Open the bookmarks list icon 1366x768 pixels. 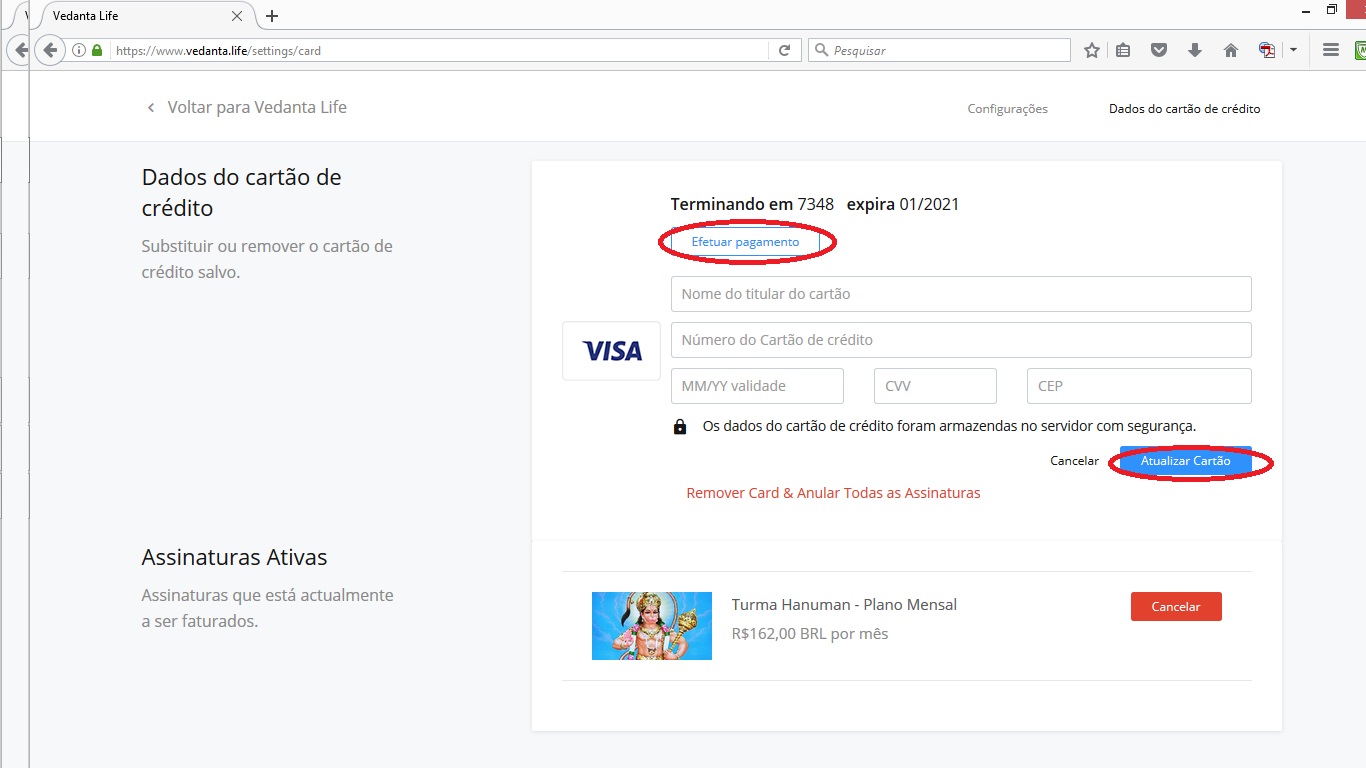coord(1124,50)
